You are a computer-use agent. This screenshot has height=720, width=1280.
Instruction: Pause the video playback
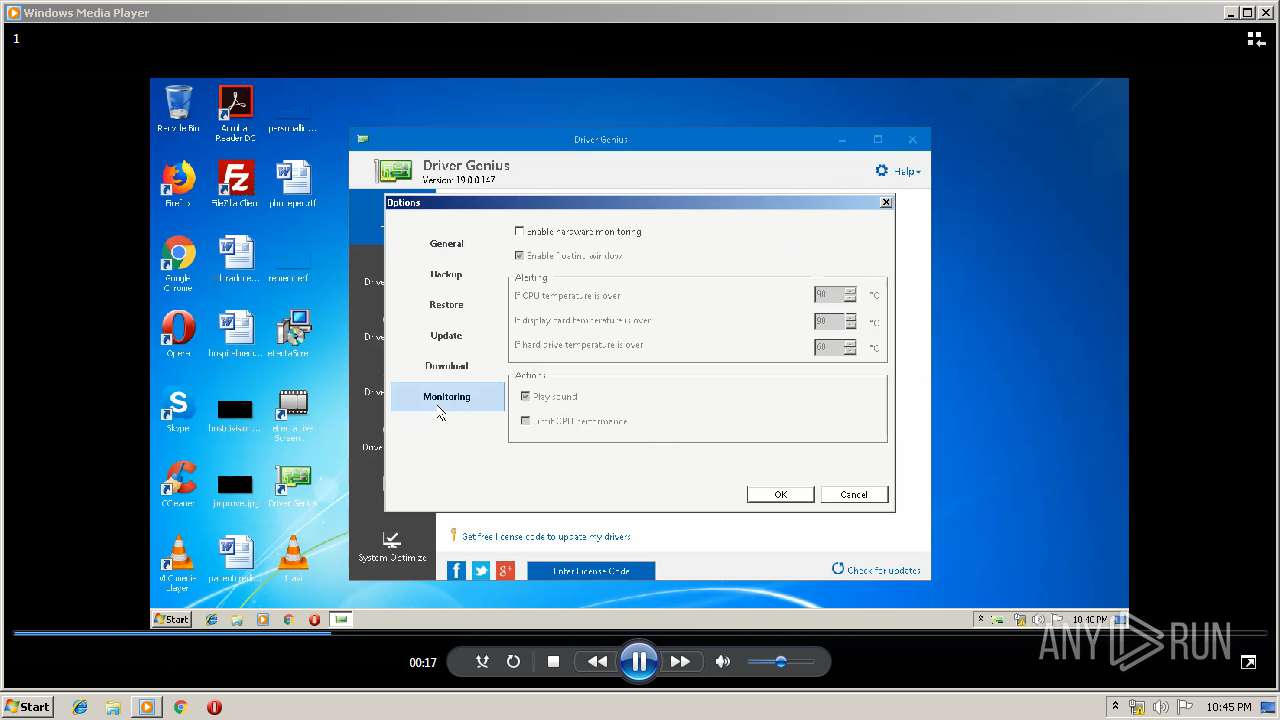click(638, 661)
